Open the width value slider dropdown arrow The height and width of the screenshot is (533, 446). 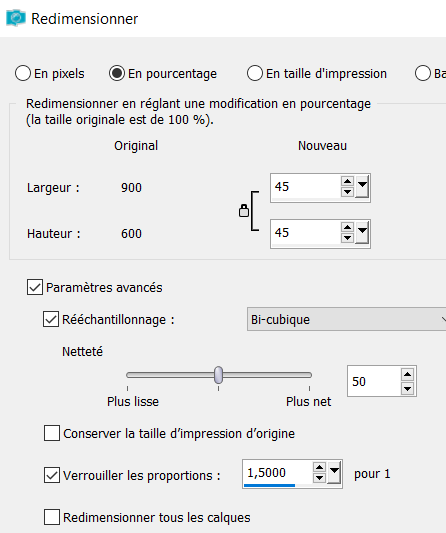(362, 187)
